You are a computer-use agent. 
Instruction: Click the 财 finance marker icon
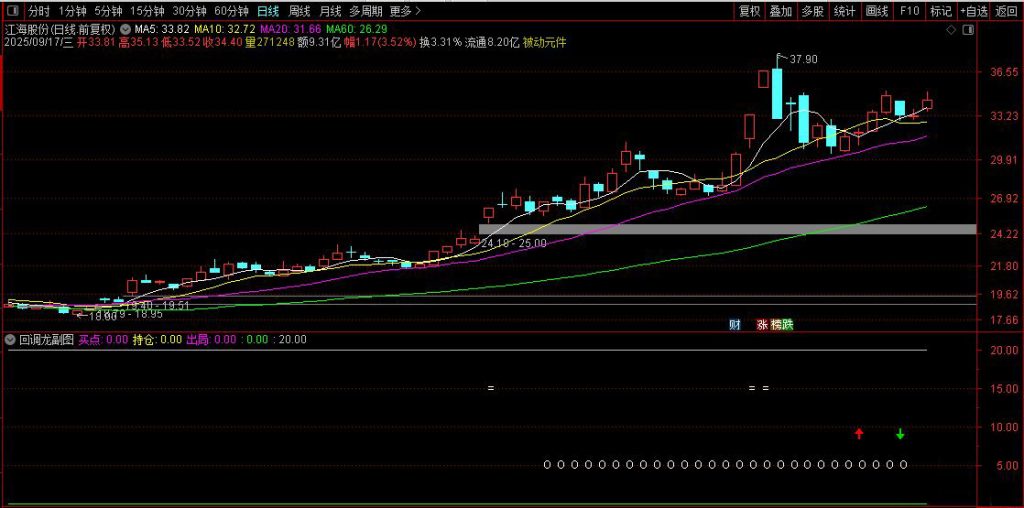pos(734,323)
